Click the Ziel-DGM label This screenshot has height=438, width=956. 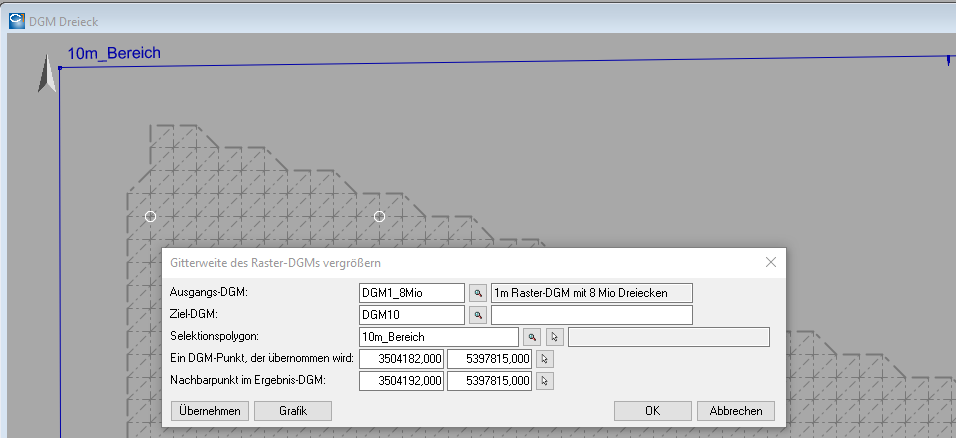click(193, 314)
